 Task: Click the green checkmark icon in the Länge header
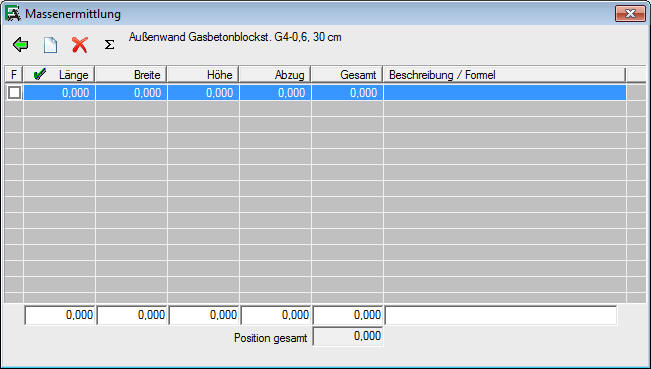click(40, 75)
